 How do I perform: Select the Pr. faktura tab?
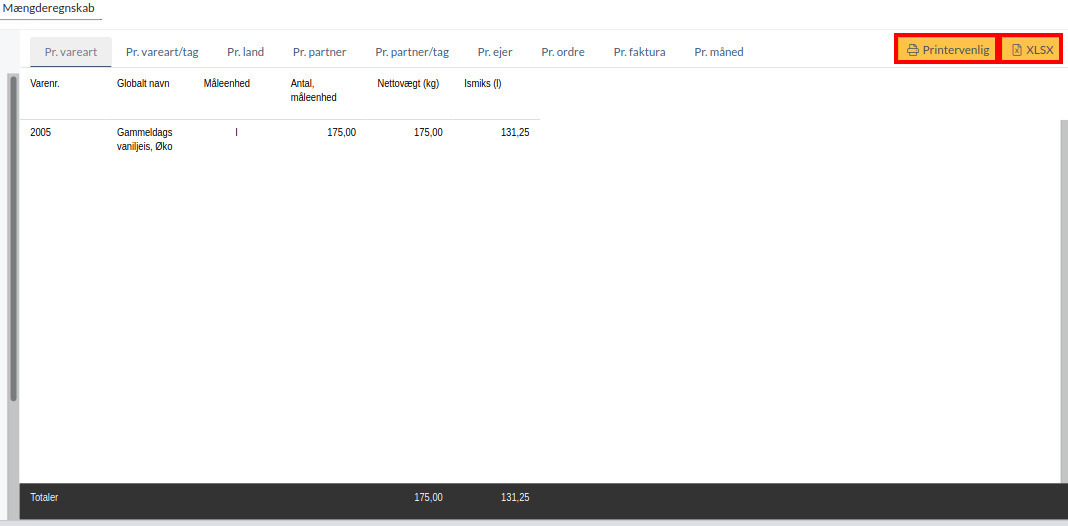pyautogui.click(x=639, y=52)
